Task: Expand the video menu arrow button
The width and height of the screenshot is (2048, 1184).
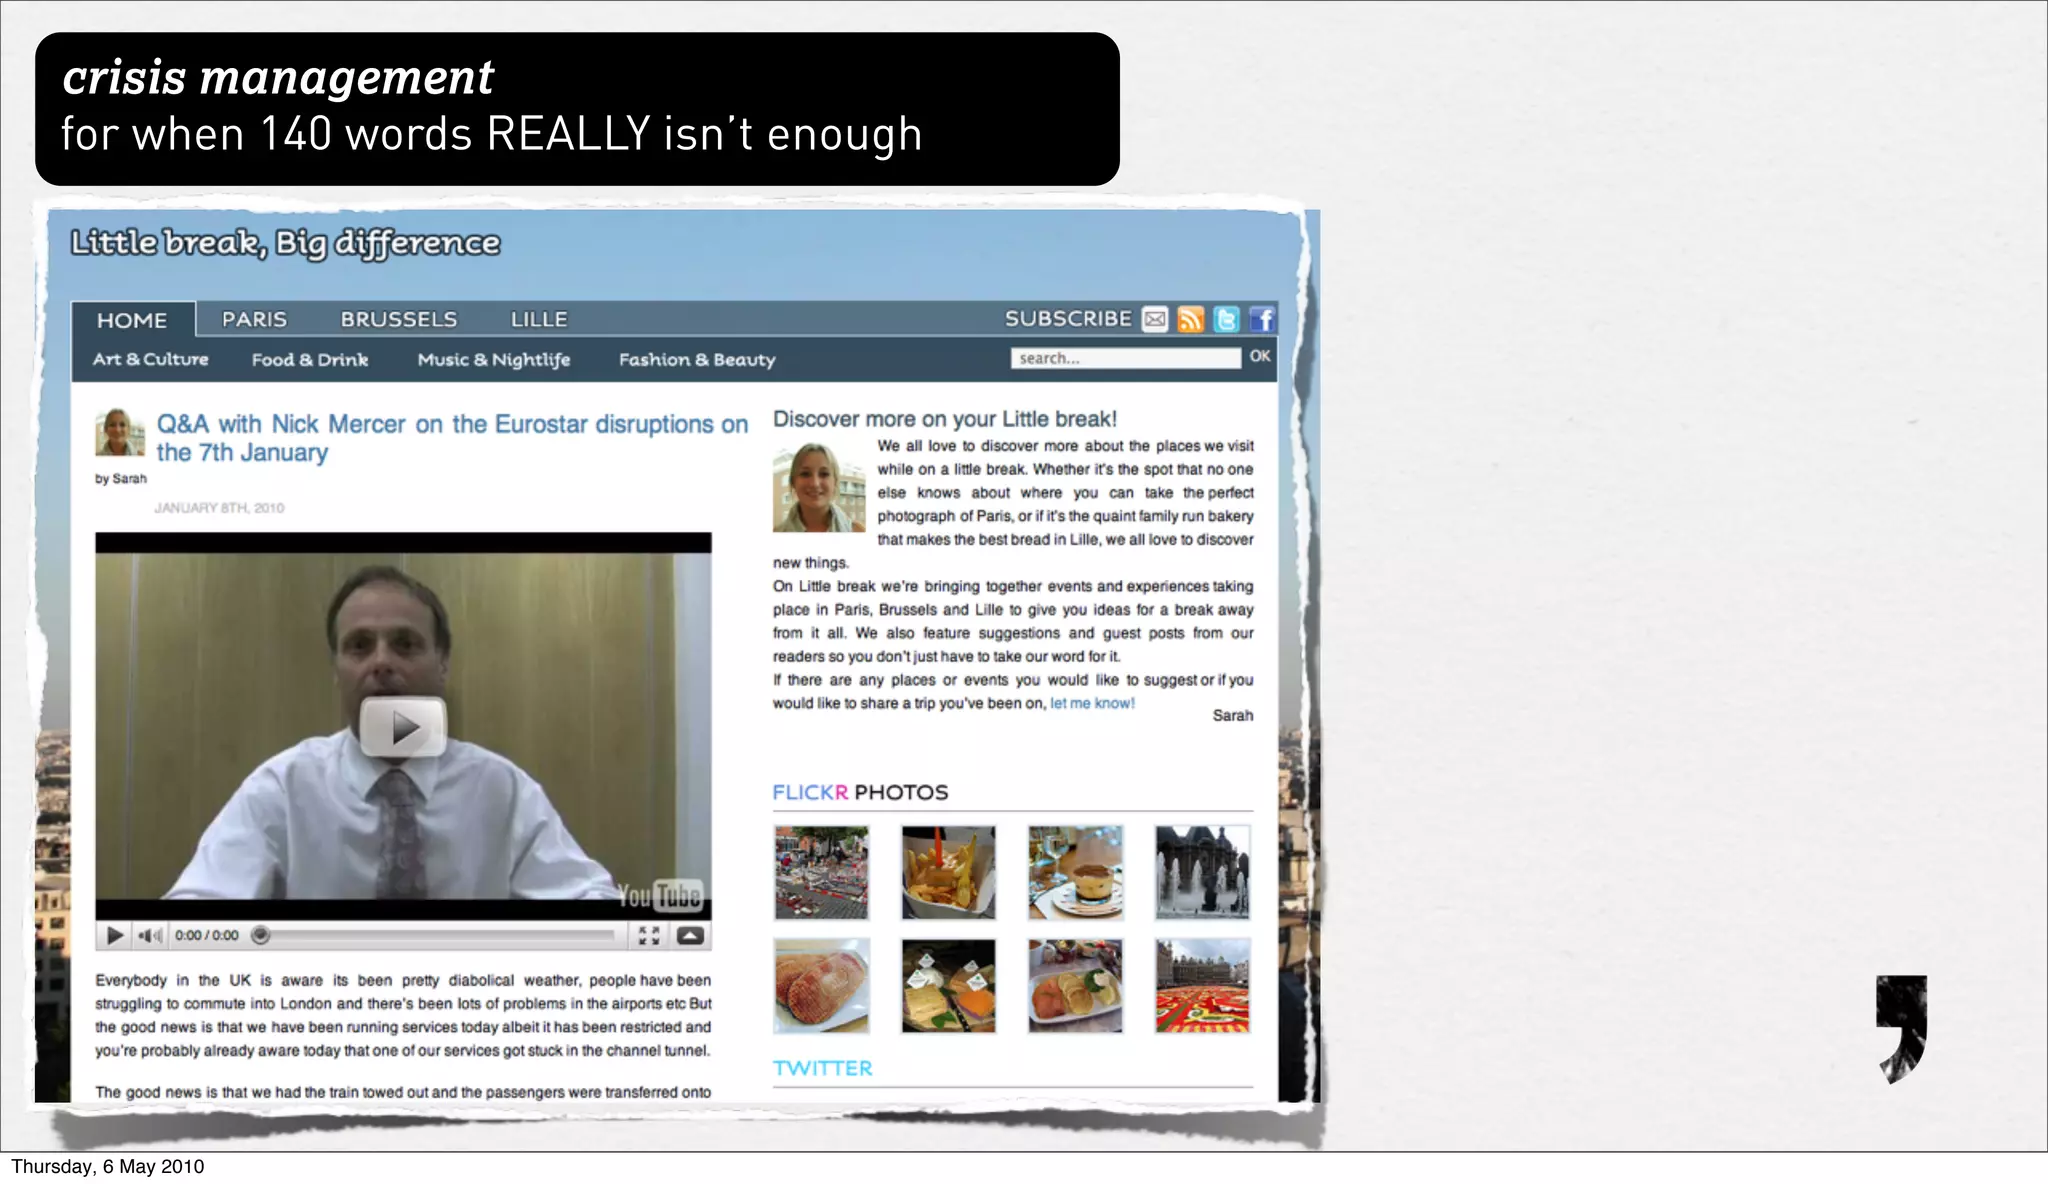Action: 691,936
